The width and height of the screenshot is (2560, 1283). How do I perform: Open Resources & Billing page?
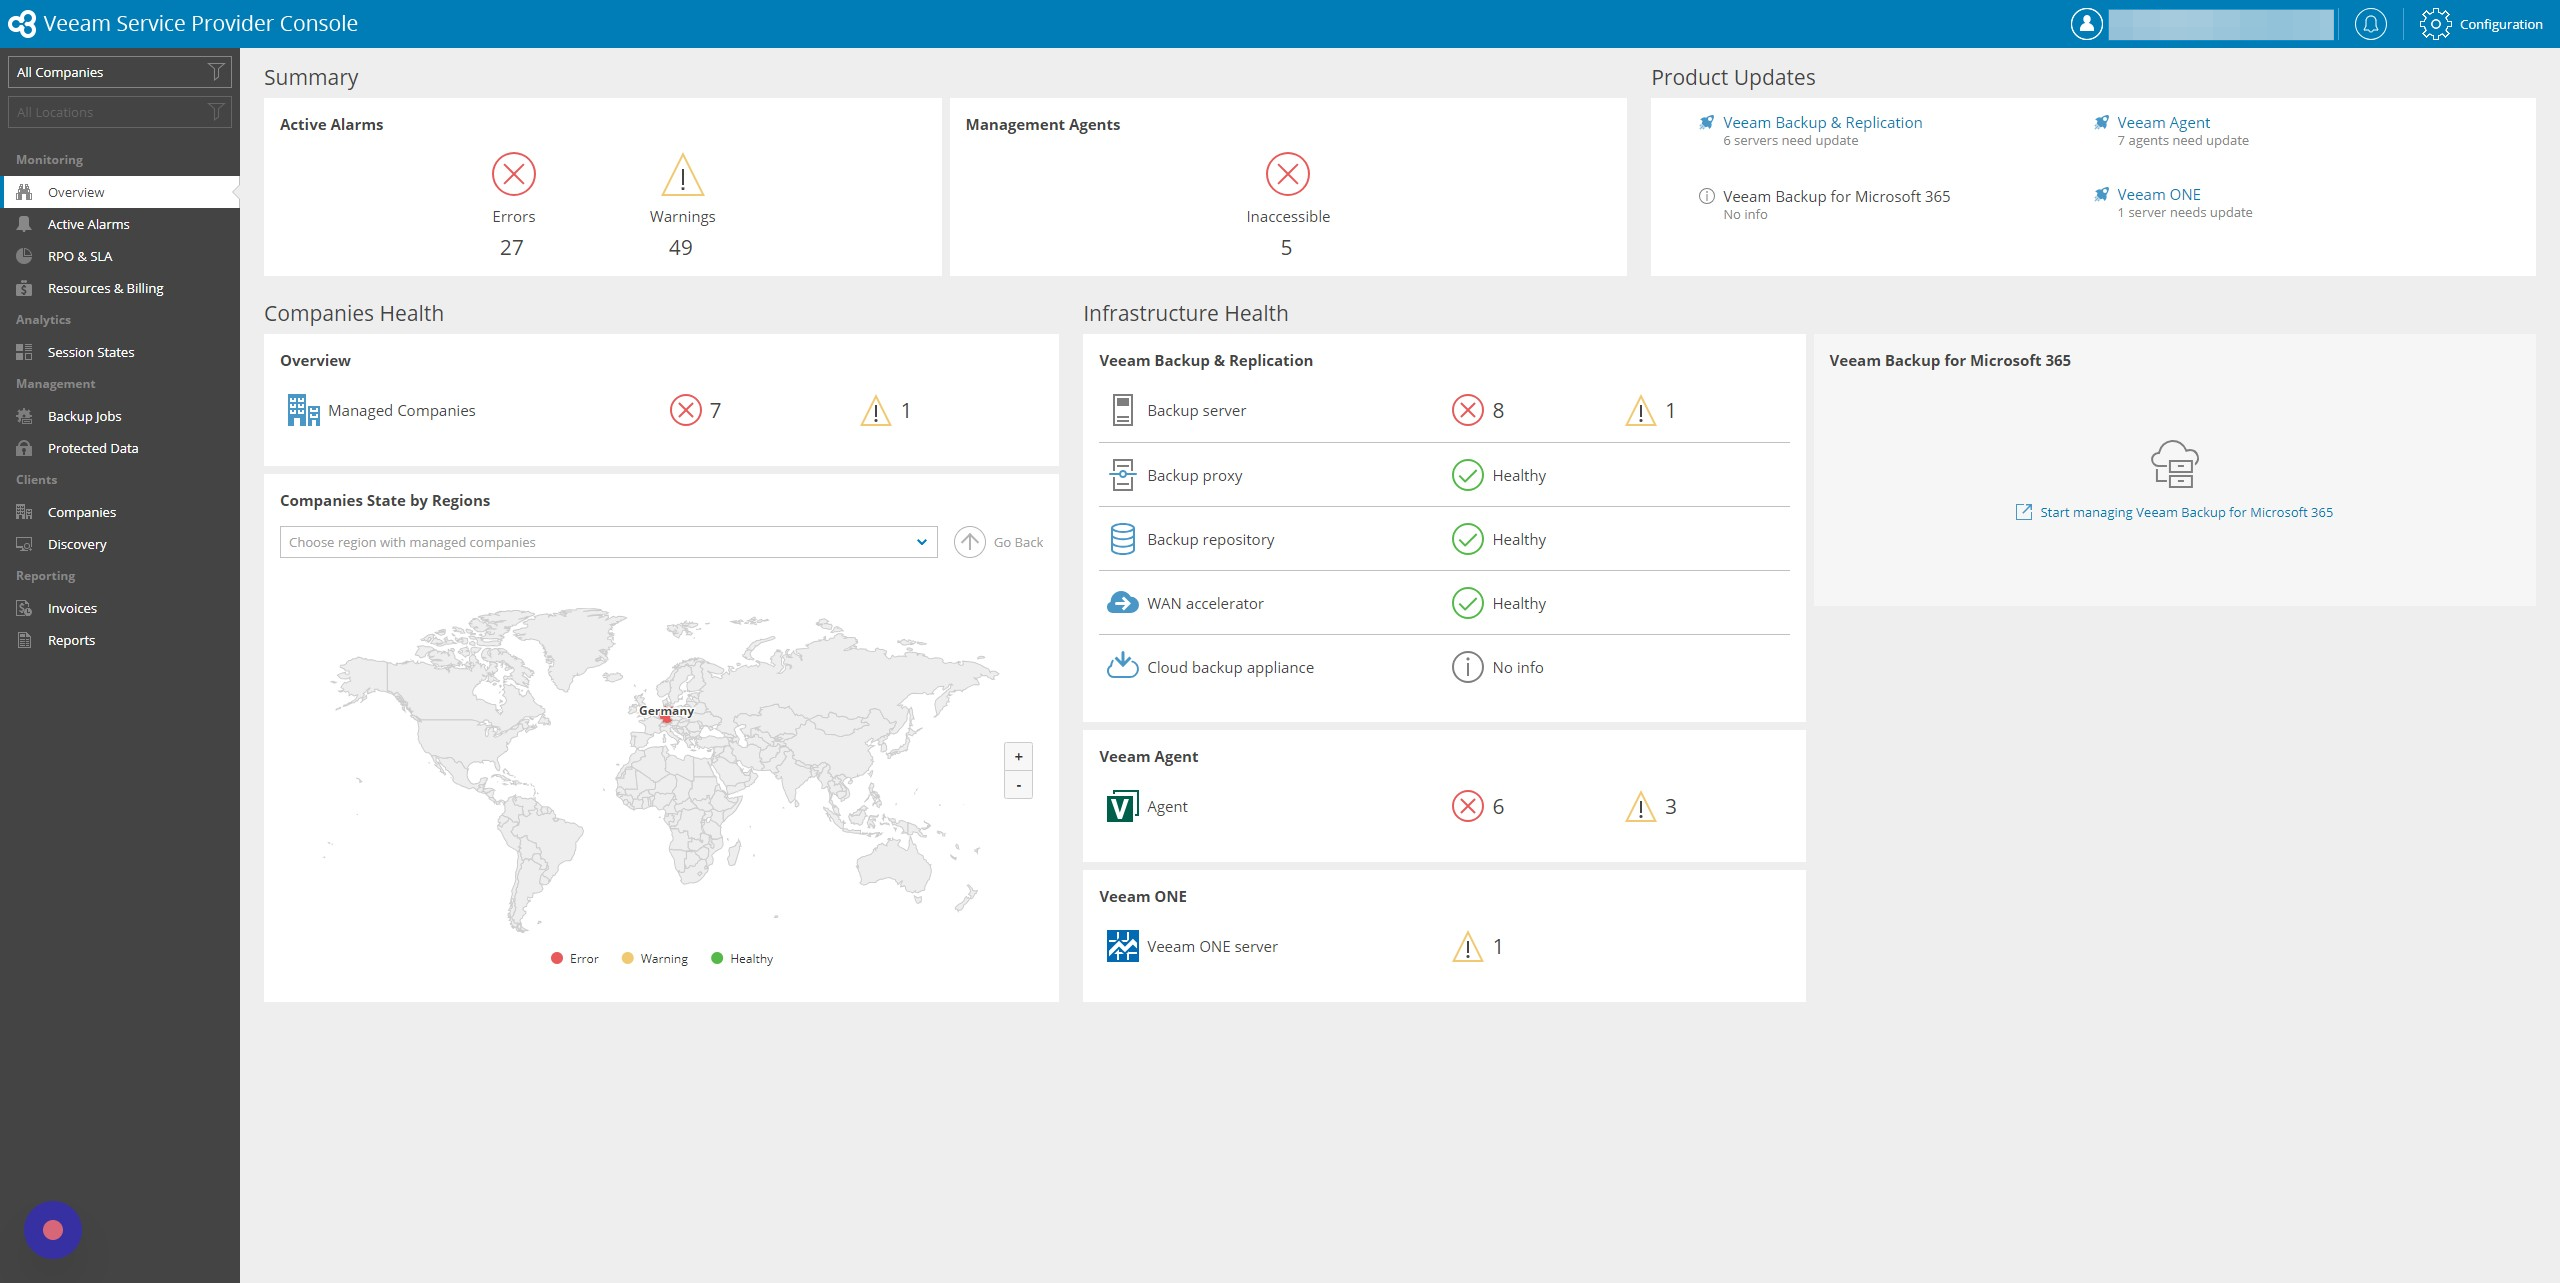pos(120,288)
